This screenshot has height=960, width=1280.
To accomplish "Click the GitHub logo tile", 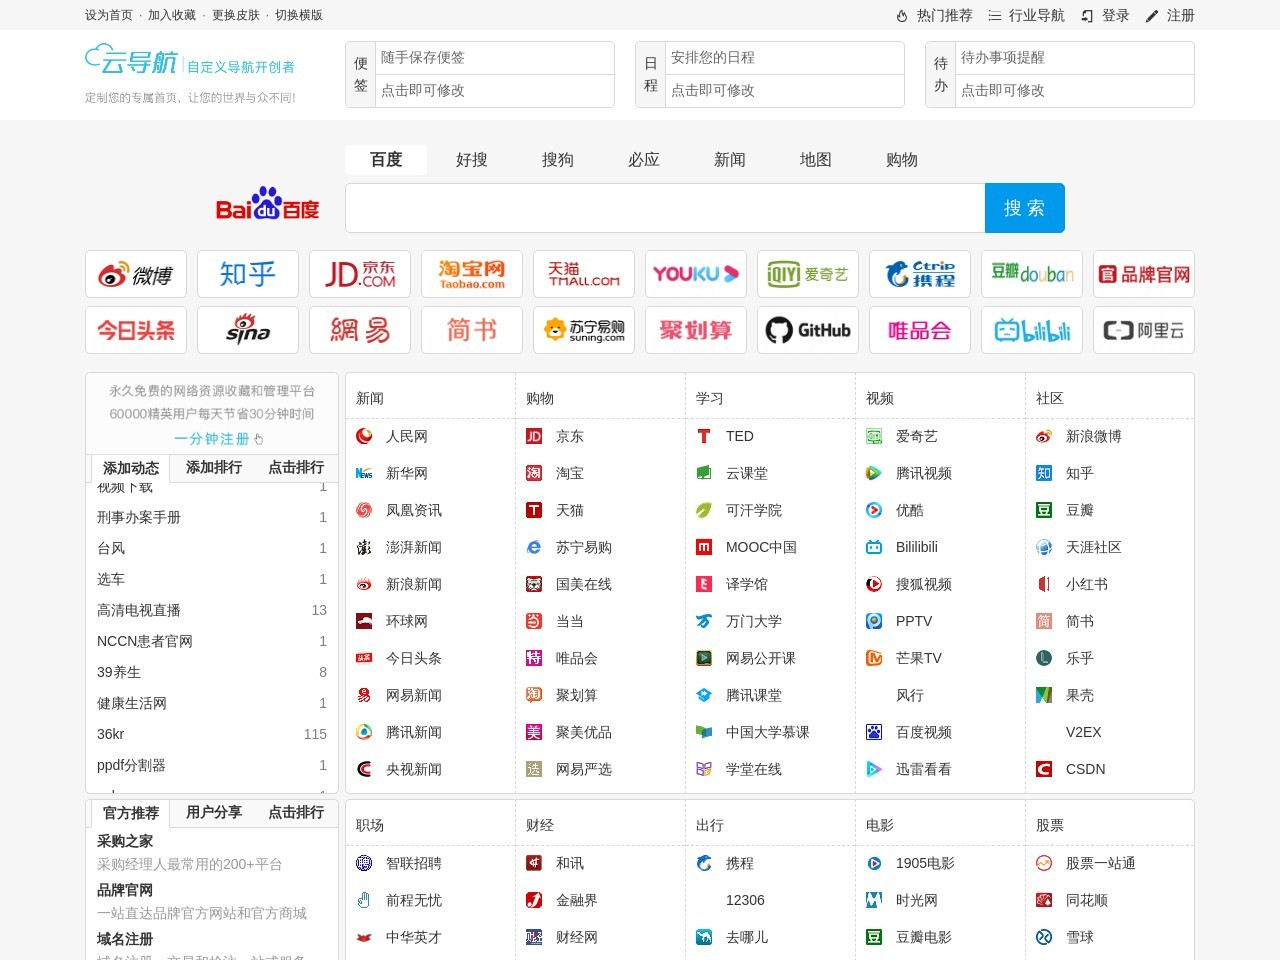I will tap(808, 330).
